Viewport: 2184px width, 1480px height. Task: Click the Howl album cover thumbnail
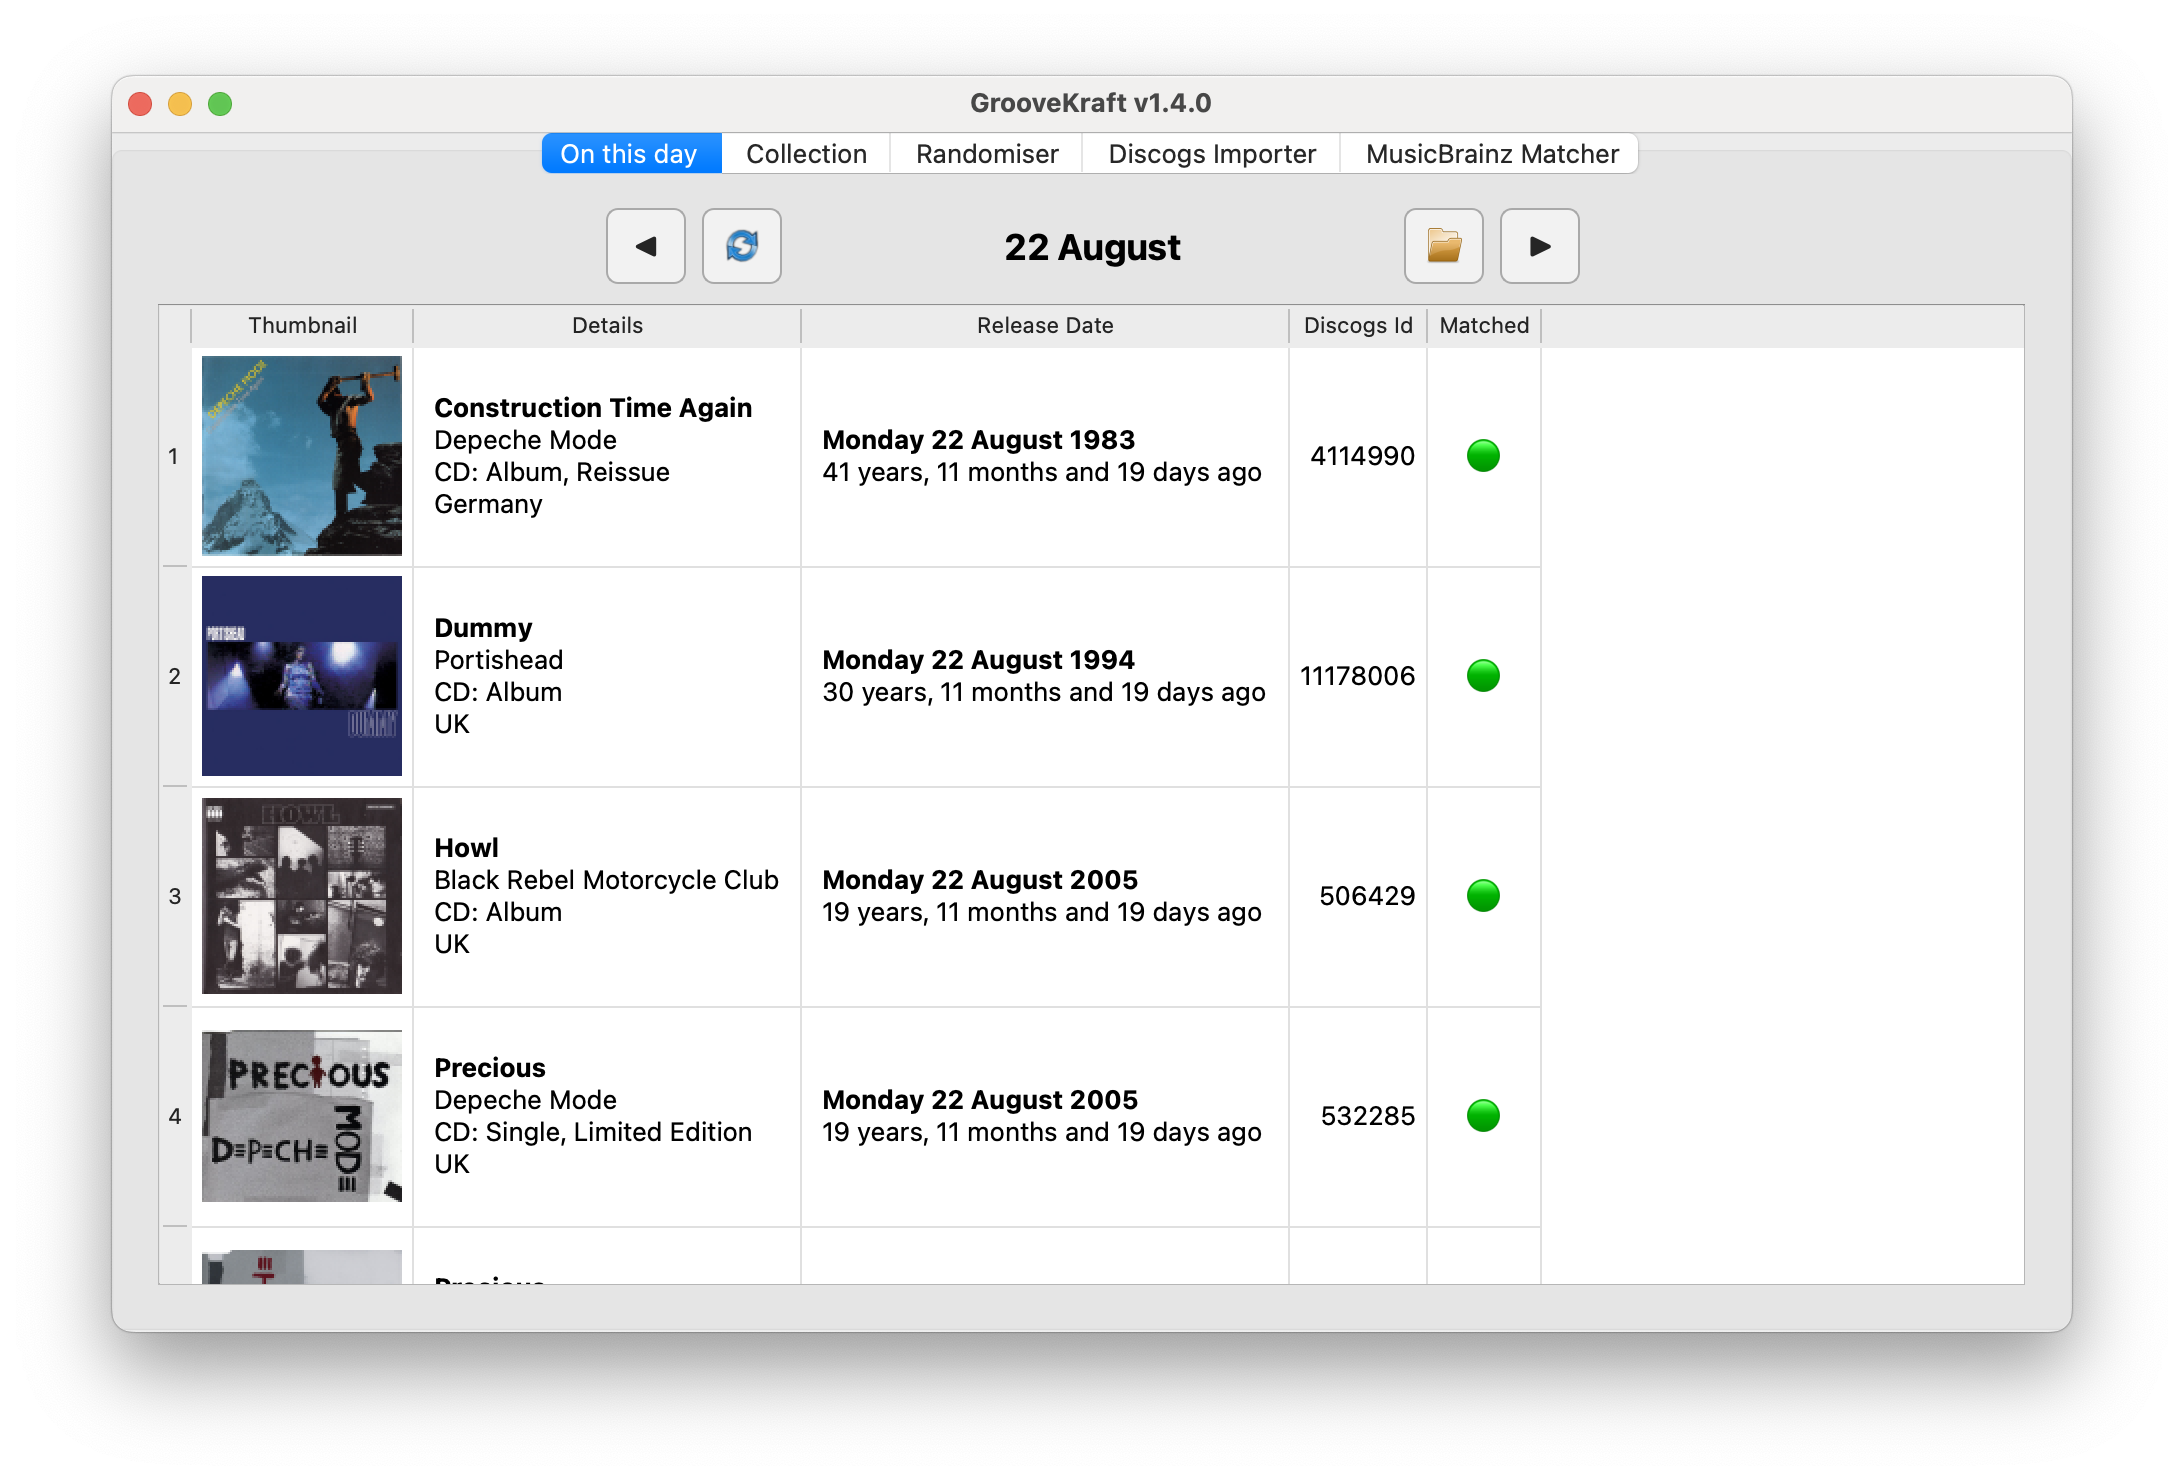click(302, 896)
